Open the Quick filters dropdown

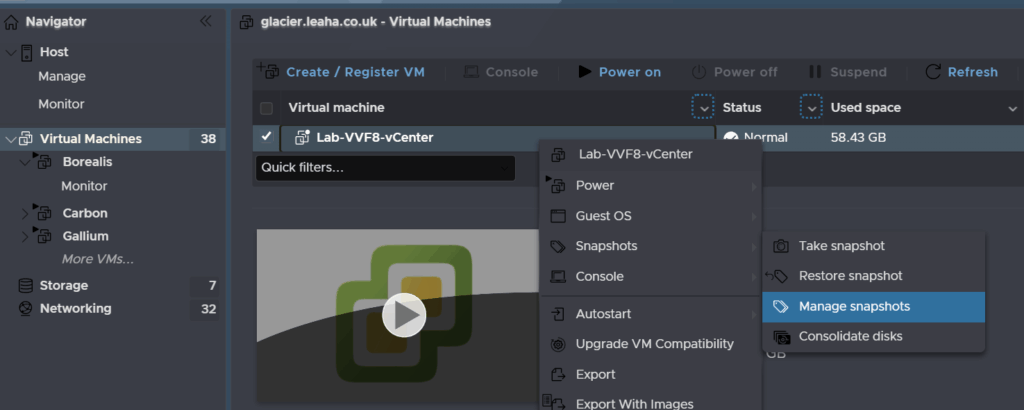click(385, 168)
